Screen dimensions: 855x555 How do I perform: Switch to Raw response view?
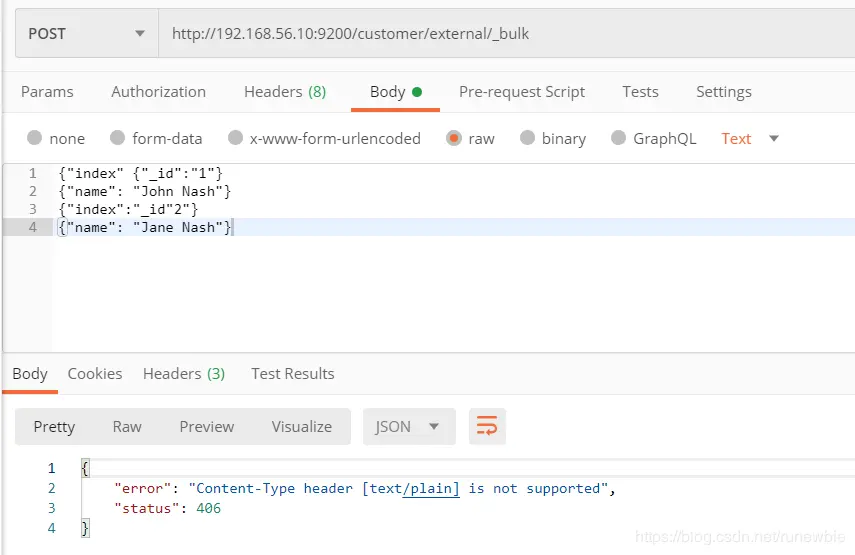(127, 426)
